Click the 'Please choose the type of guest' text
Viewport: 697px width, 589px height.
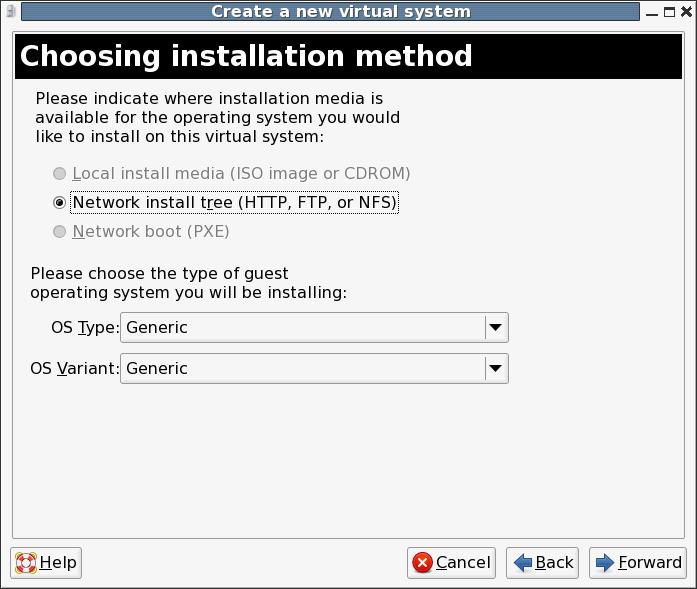(188, 283)
